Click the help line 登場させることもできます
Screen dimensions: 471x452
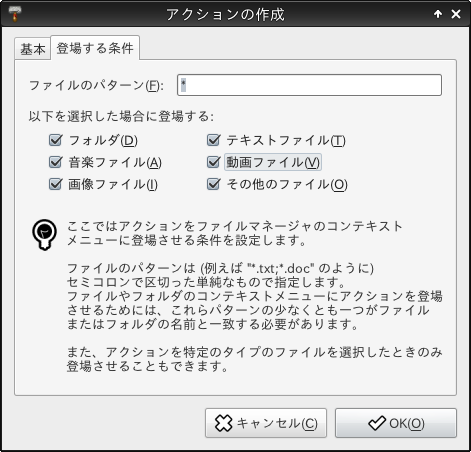click(x=147, y=366)
